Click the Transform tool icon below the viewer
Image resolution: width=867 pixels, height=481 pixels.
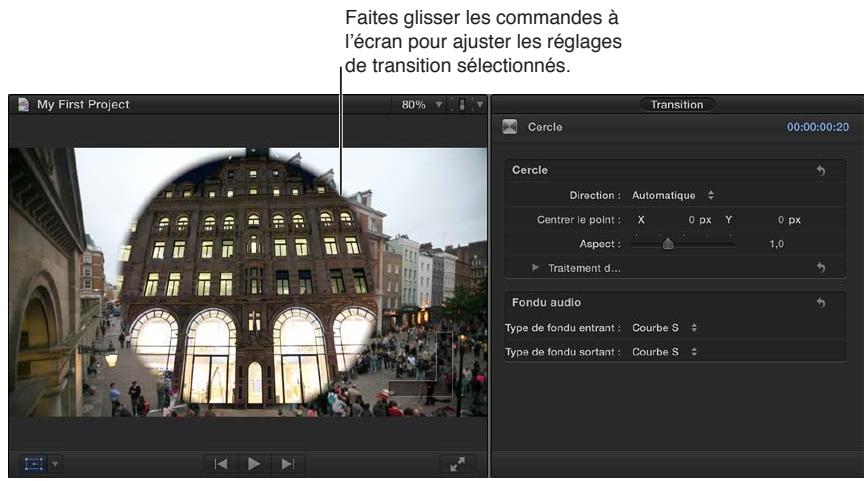point(34,463)
